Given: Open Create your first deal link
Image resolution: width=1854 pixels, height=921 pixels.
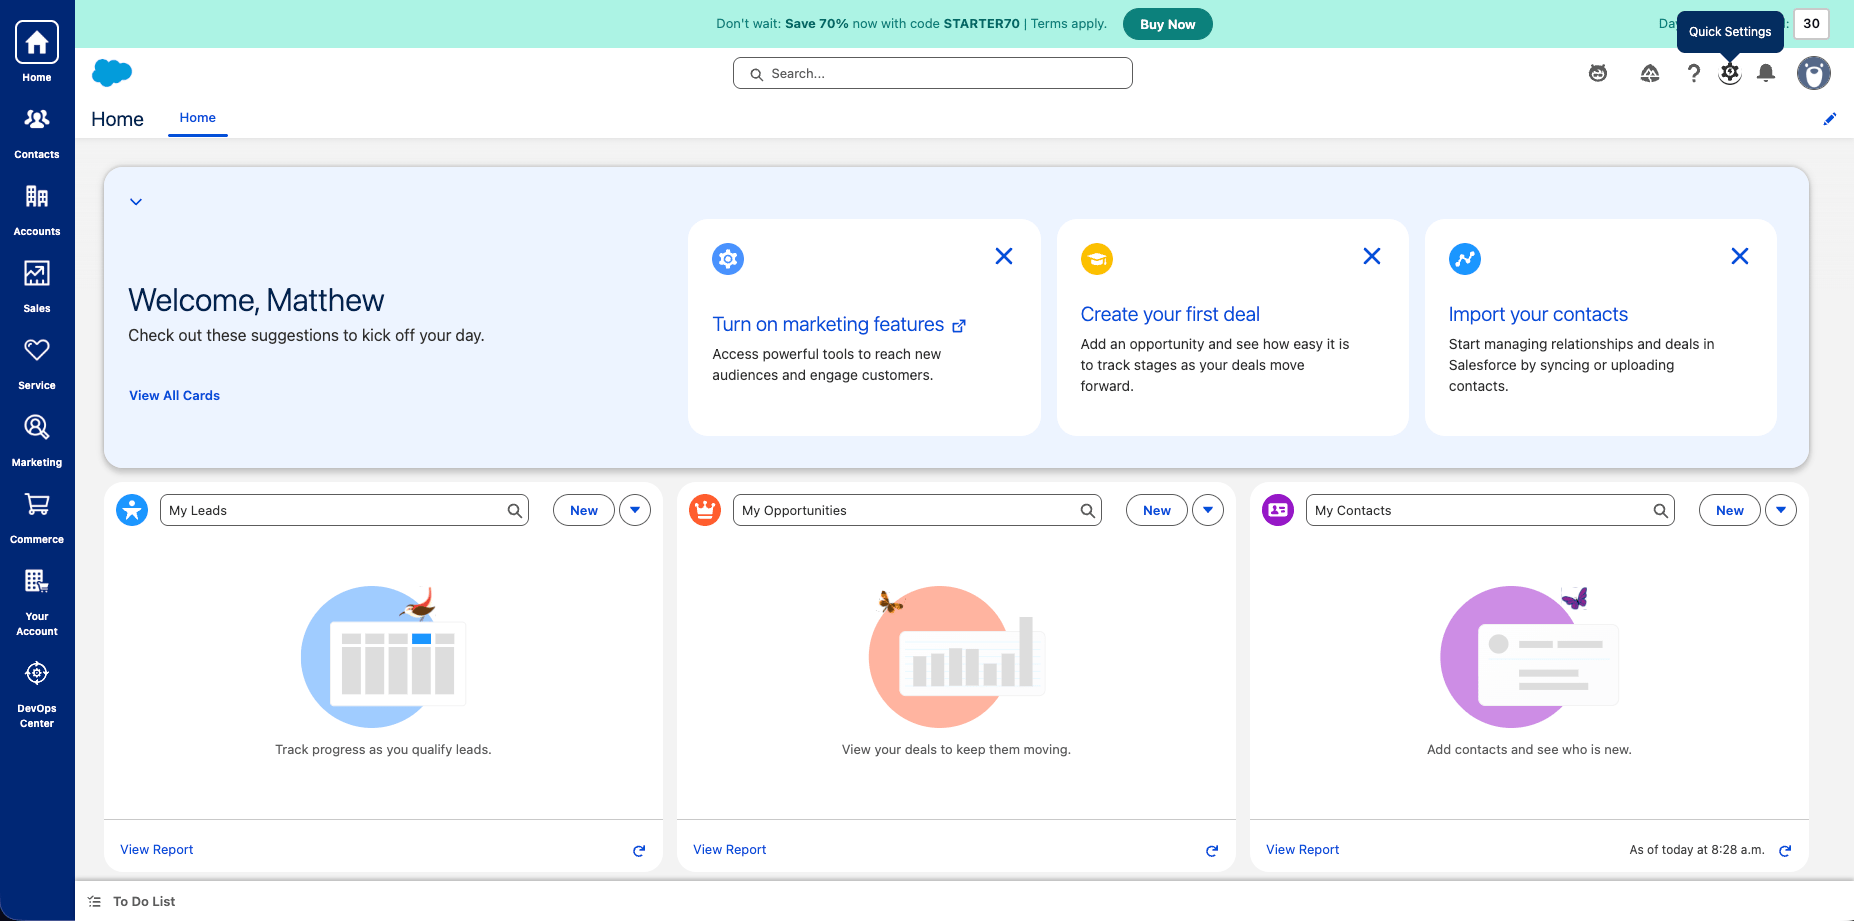Looking at the screenshot, I should click(x=1170, y=314).
